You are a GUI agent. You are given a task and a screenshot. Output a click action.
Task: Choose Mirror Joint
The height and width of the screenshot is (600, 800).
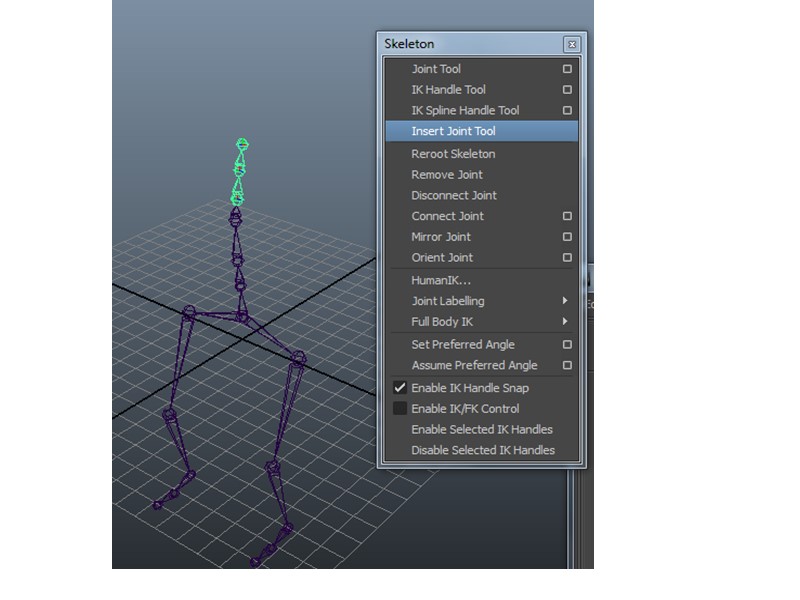(x=441, y=237)
